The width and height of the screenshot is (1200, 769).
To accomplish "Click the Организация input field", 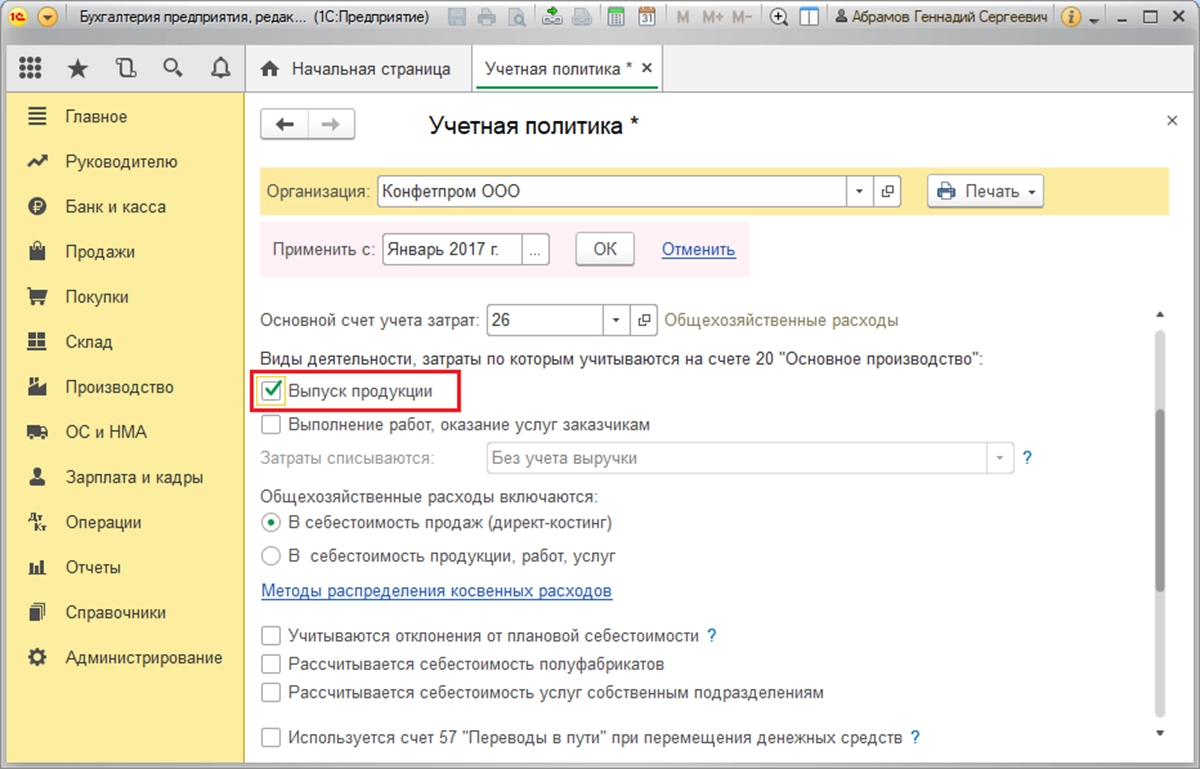I will pos(612,191).
